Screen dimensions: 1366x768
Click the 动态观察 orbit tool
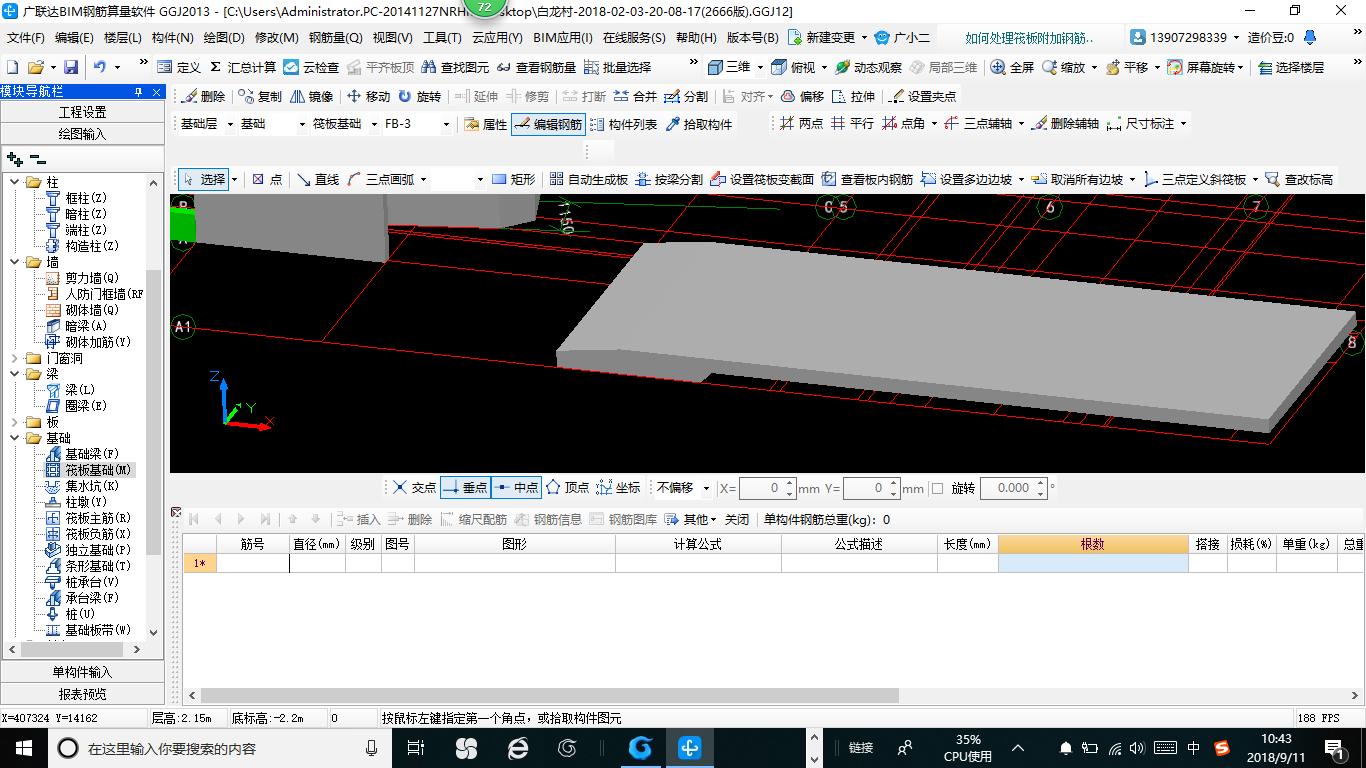click(868, 67)
